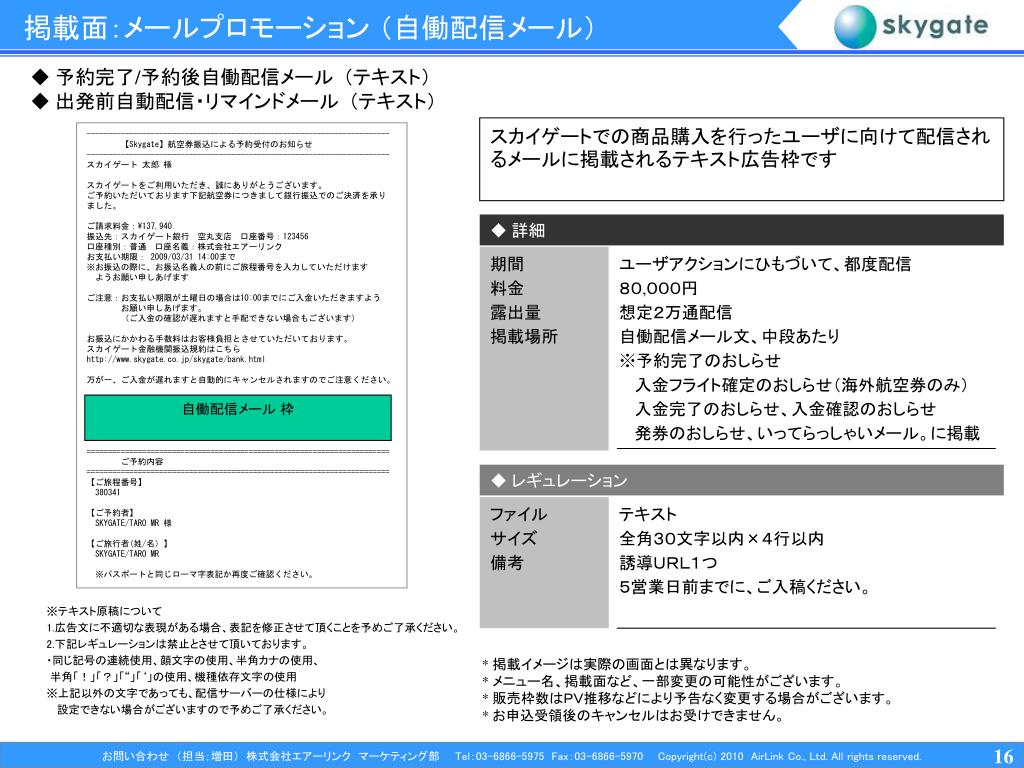Select the "掲載場所" row label
The width and height of the screenshot is (1024, 768).
pyautogui.click(x=524, y=336)
